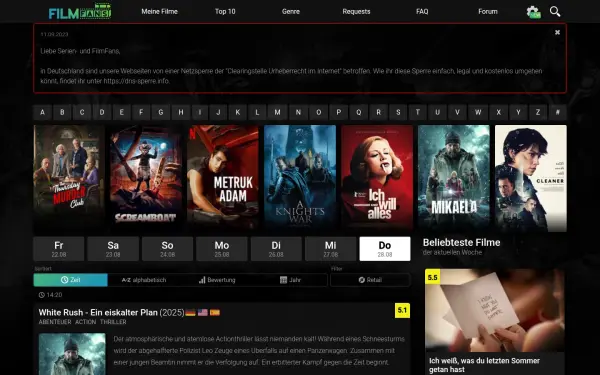
Task: Select the So 24.08 day tab
Action: (168, 249)
